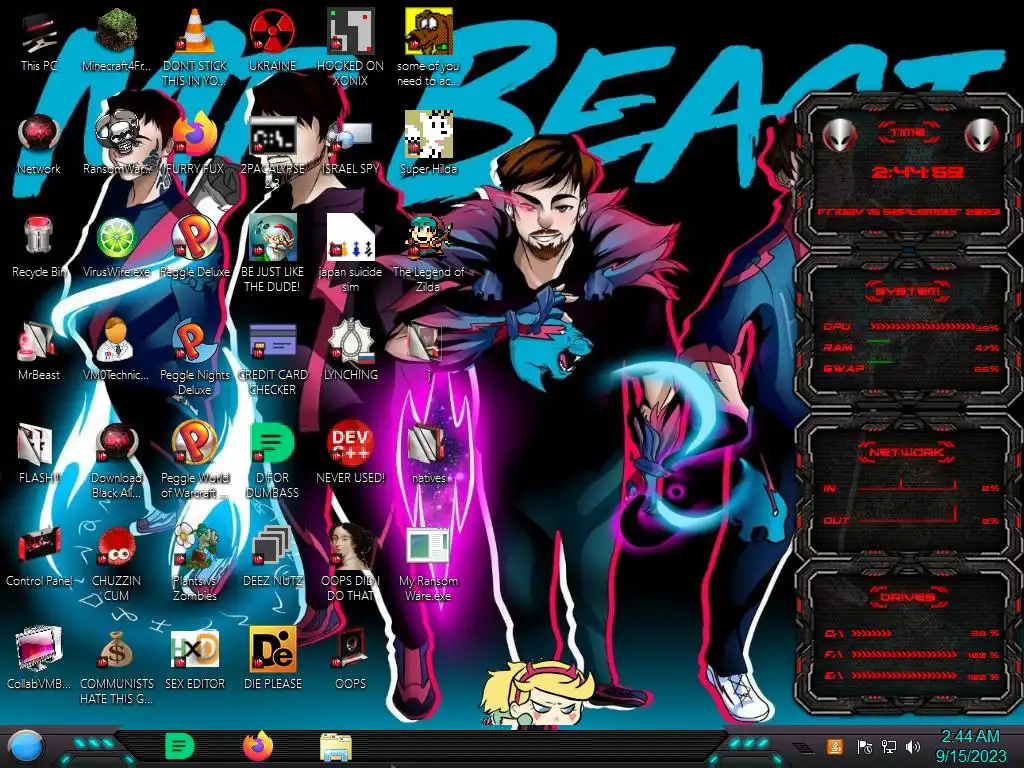Select the SEX EDITOR HxD icon
This screenshot has height=768, width=1024.
[195, 650]
